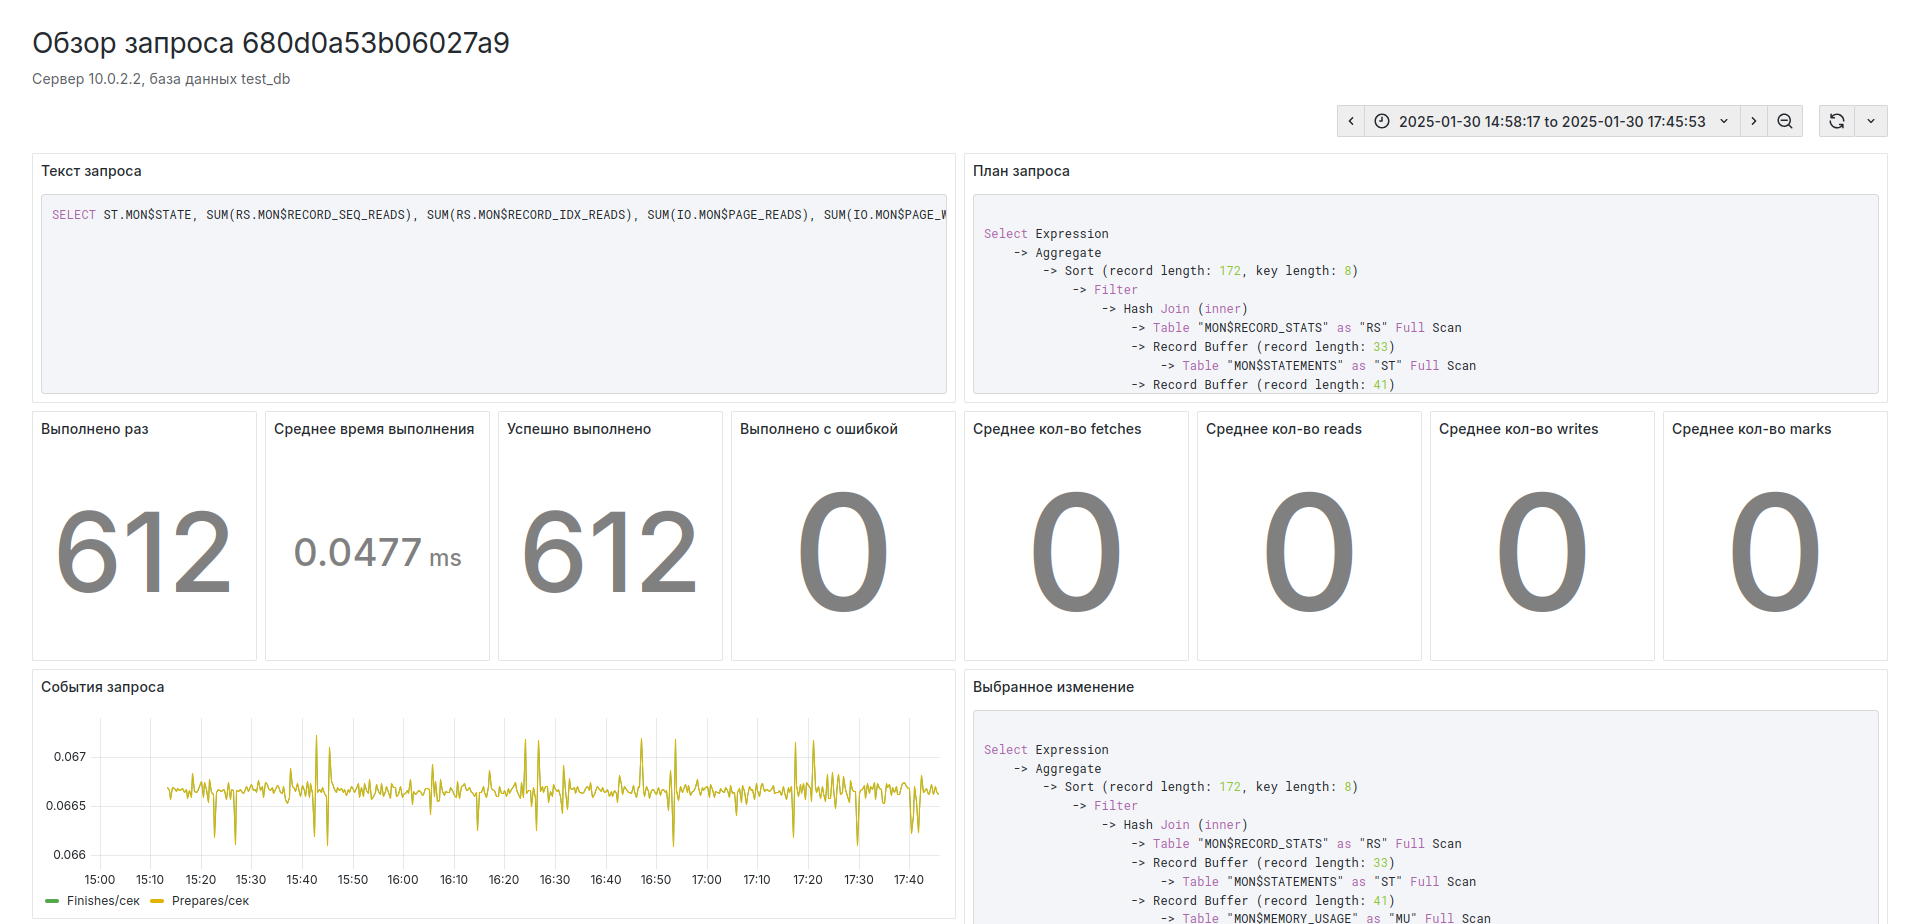This screenshot has height=924, width=1915.
Task: Shift the time range forward with the right arrow
Action: click(1754, 120)
